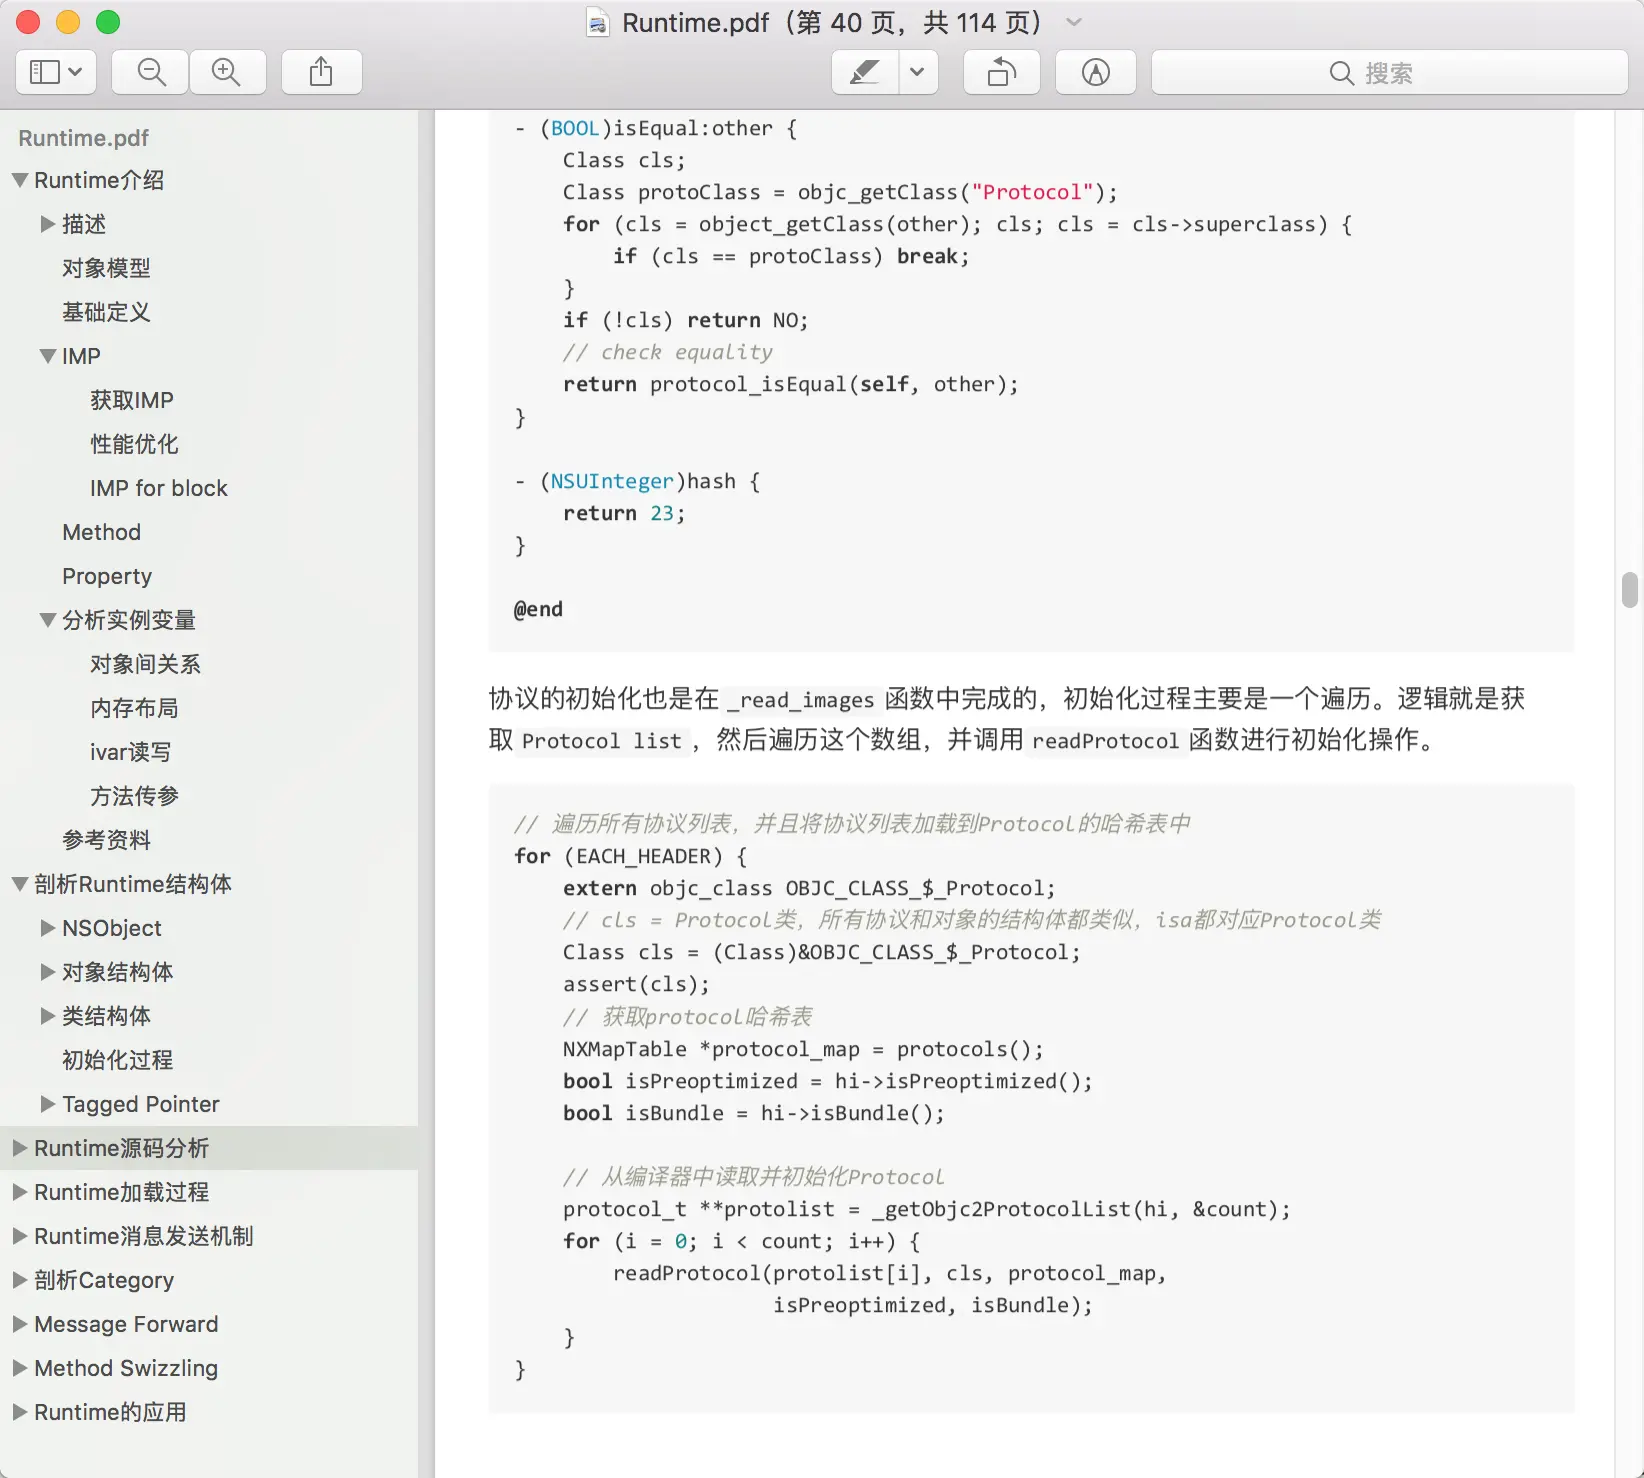Select the highlight pen tool
1644x1478 pixels.
click(x=865, y=72)
